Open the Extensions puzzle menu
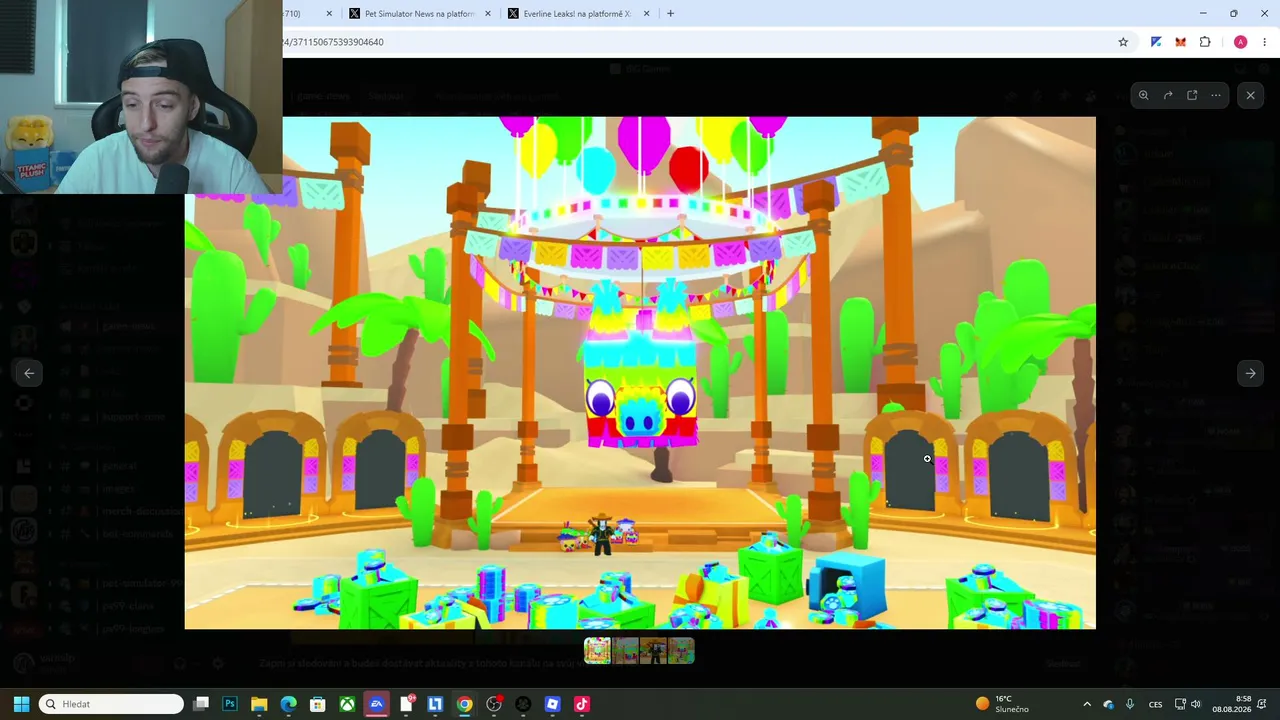Viewport: 1280px width, 720px height. (1205, 42)
